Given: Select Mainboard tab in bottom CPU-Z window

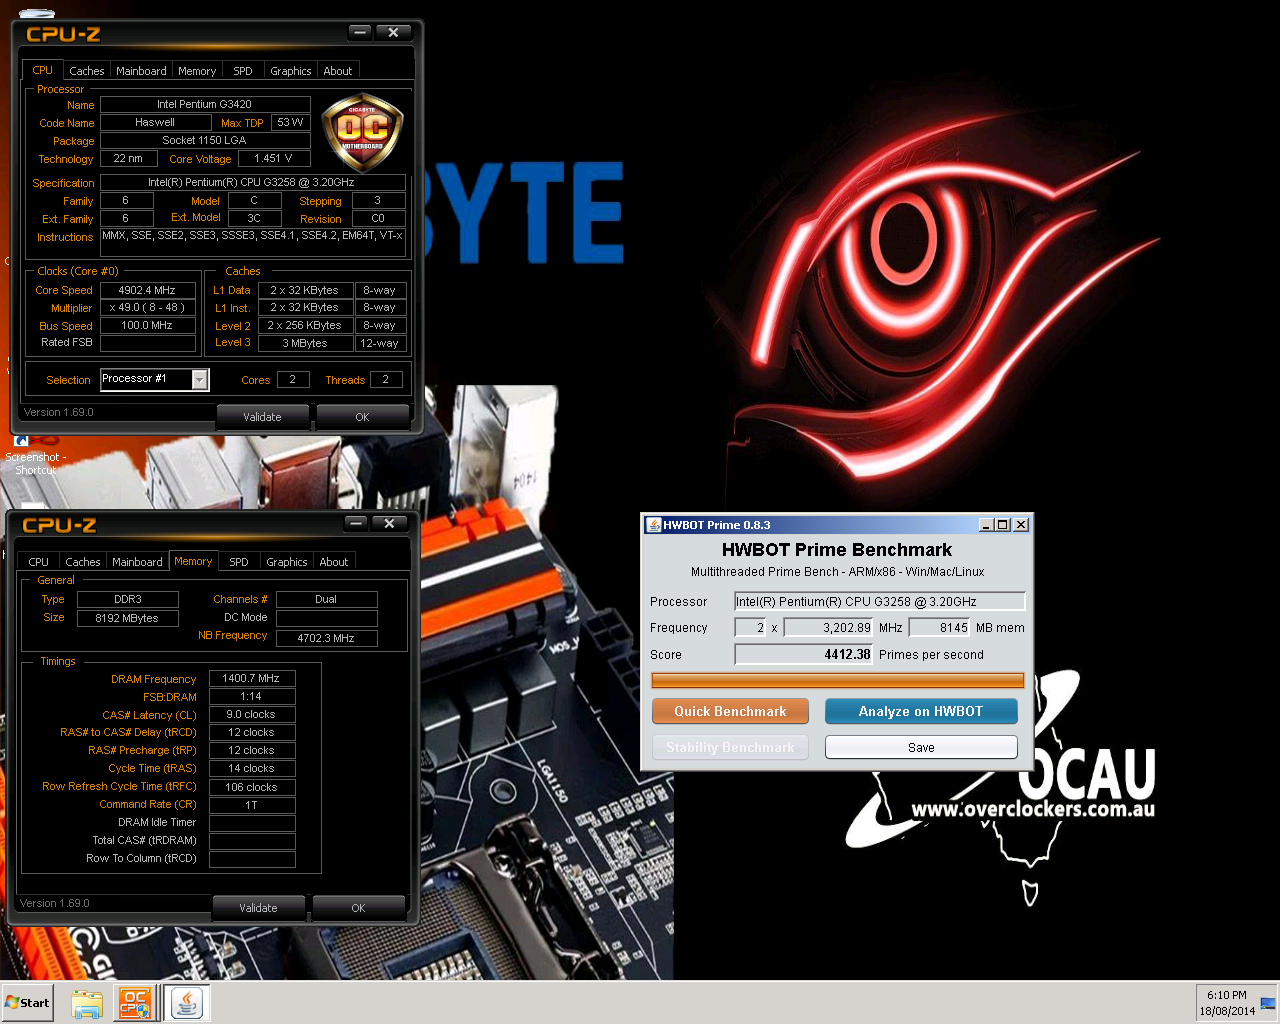Looking at the screenshot, I should [x=137, y=562].
